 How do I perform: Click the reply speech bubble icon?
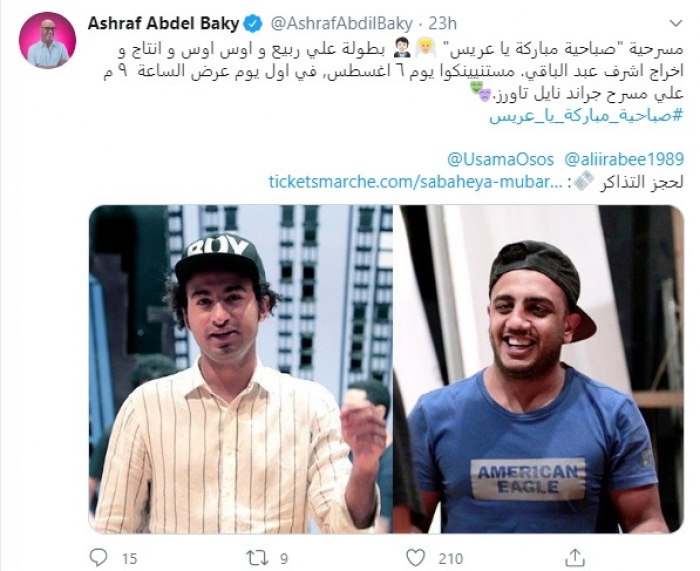click(99, 557)
